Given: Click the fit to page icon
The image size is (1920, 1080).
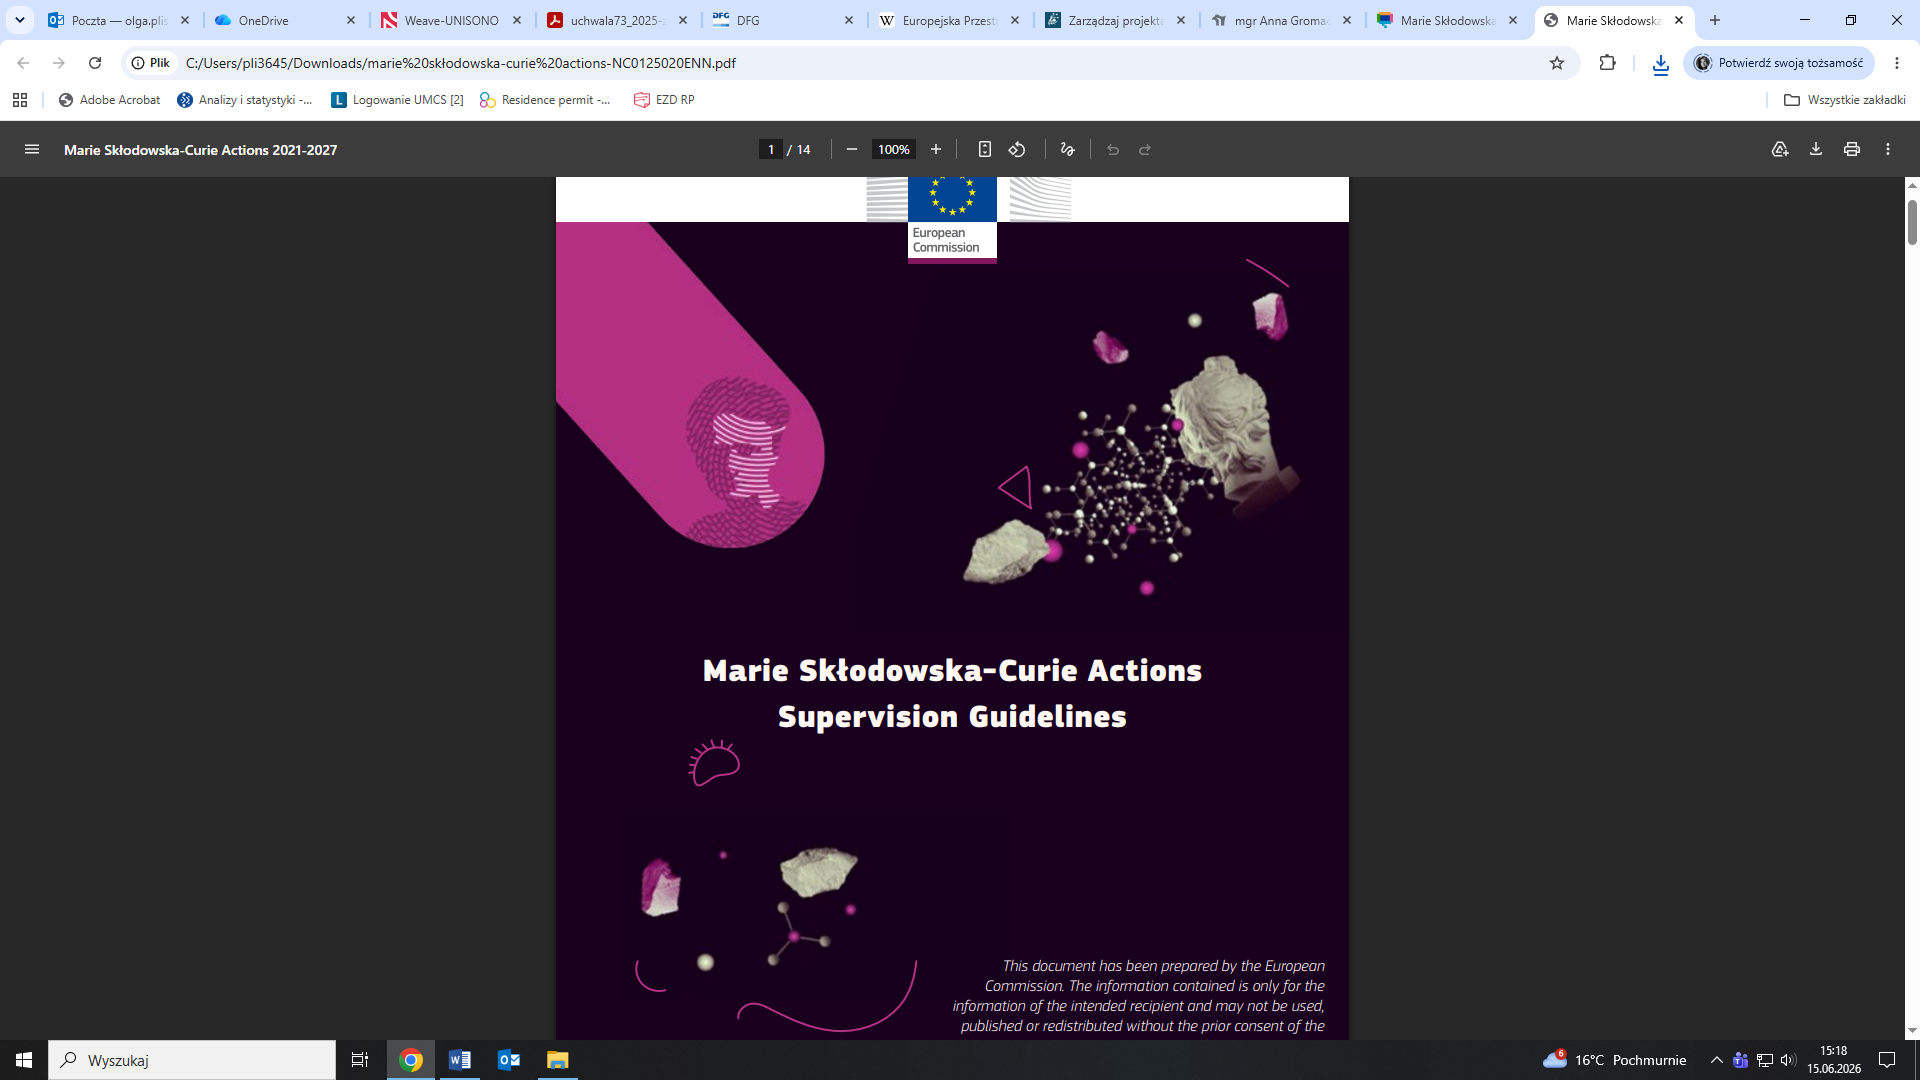Looking at the screenshot, I should coord(985,150).
